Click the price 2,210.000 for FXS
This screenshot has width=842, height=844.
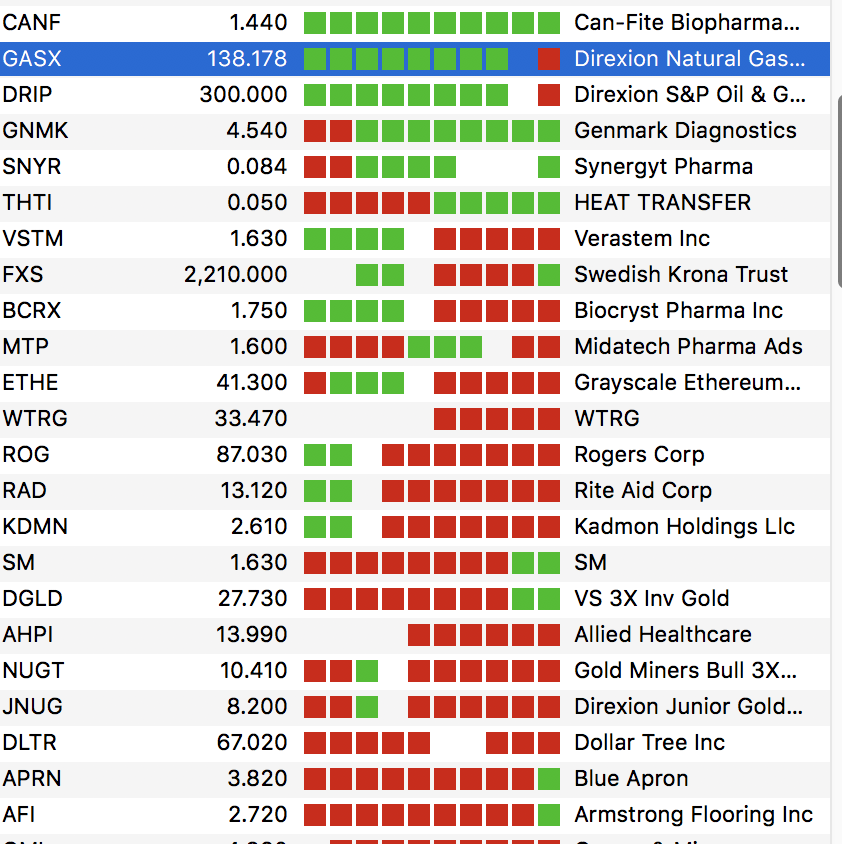tap(236, 275)
